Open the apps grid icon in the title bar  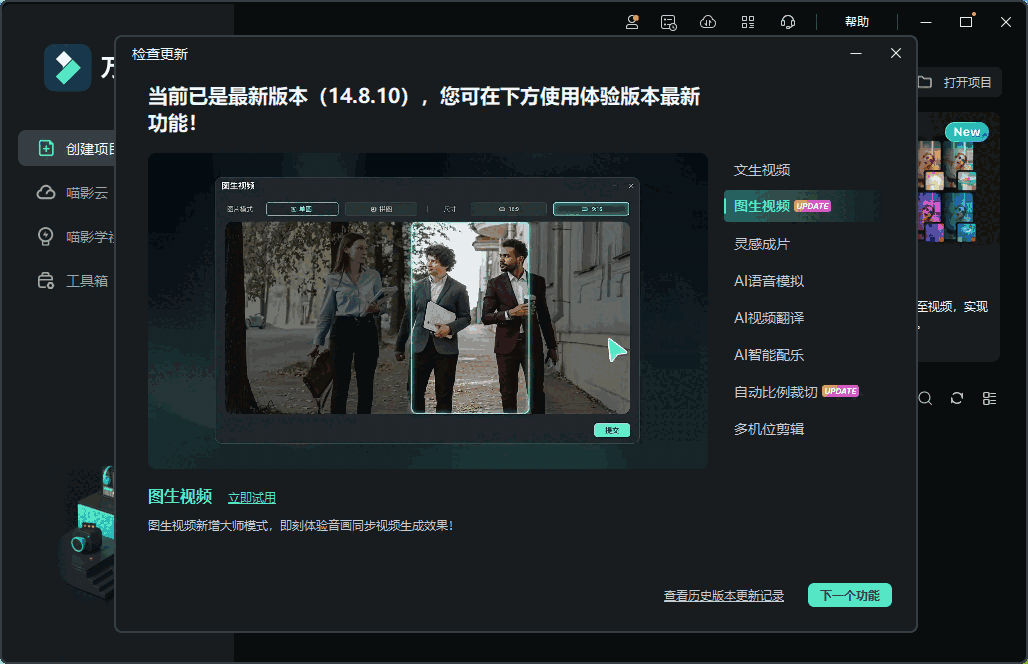click(x=747, y=21)
